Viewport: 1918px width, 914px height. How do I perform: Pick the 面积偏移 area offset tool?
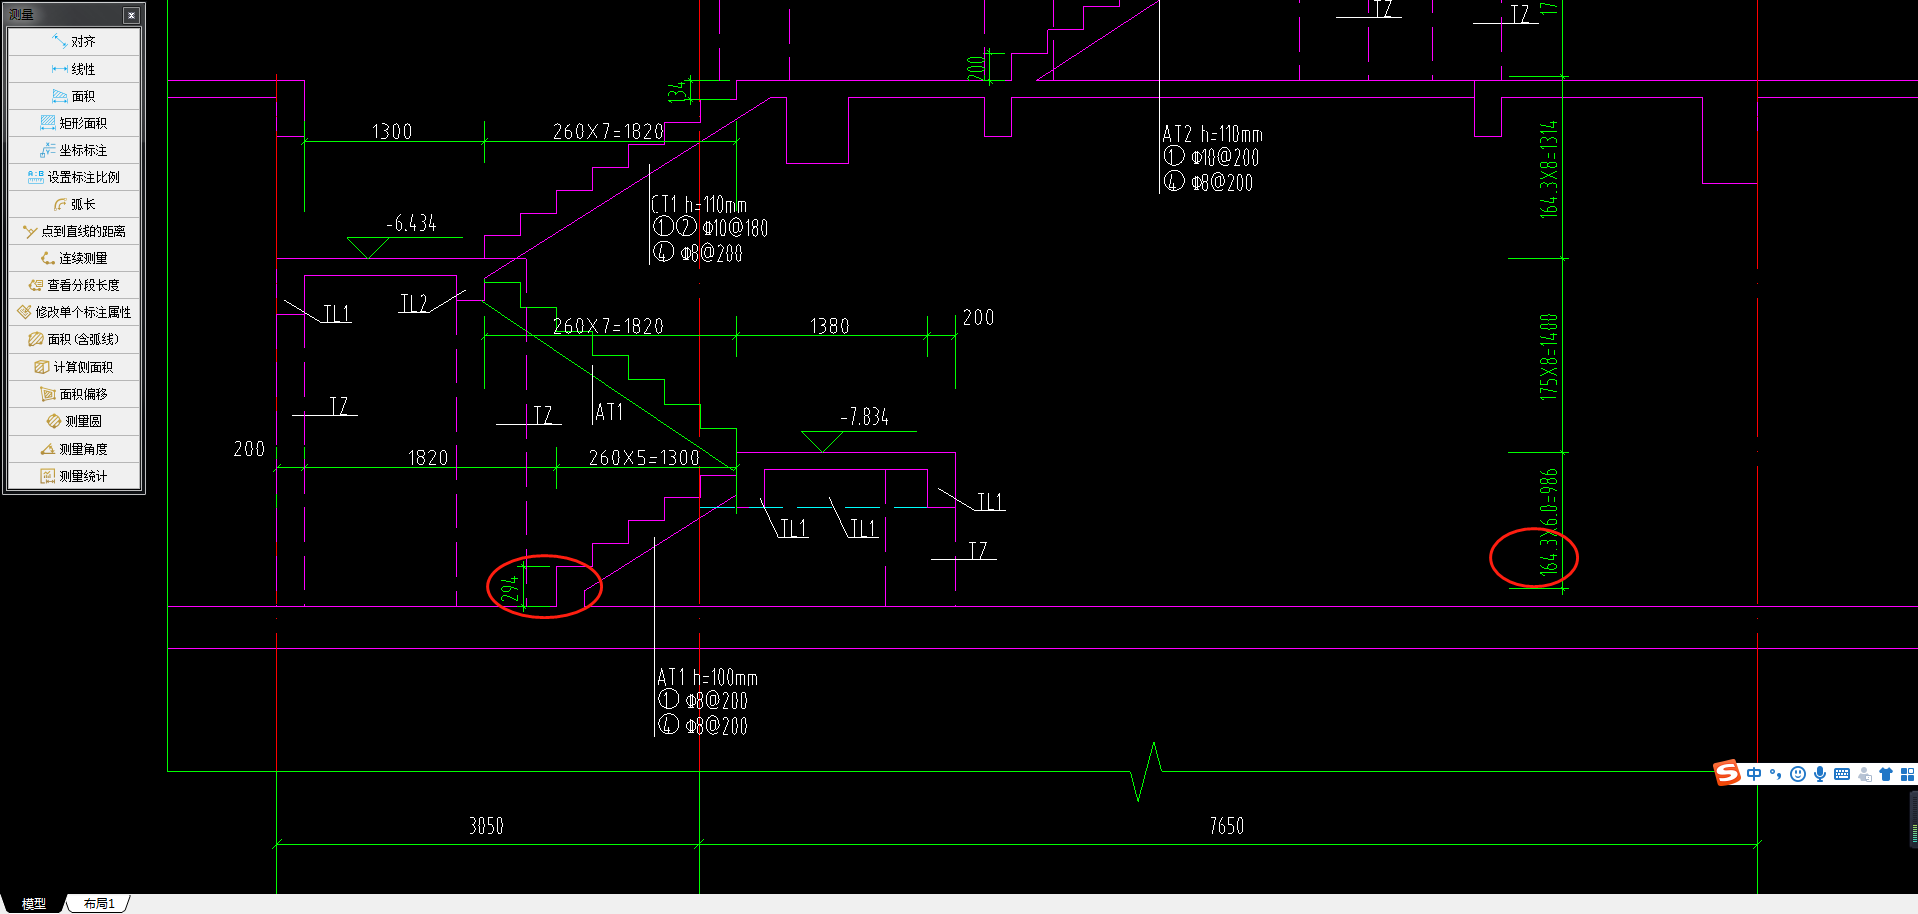point(74,394)
